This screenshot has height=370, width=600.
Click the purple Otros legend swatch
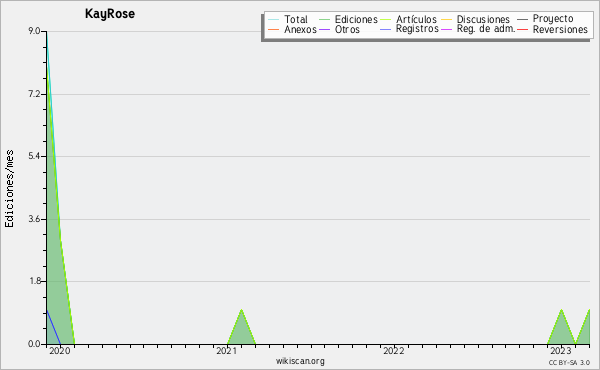[x=324, y=29]
